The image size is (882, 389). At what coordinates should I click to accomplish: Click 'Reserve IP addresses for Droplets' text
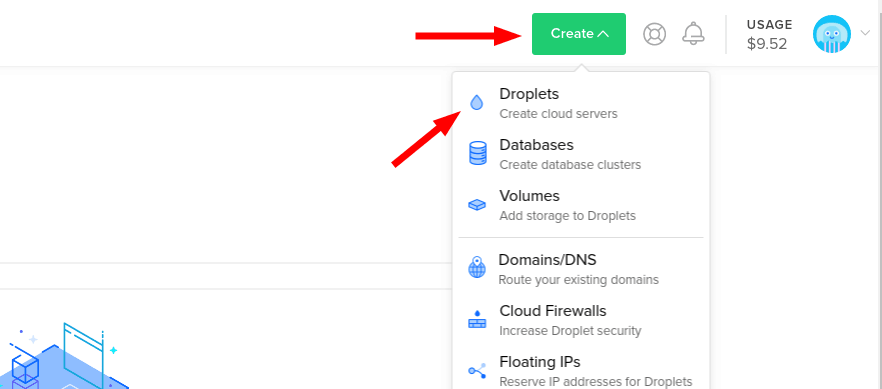(x=596, y=382)
